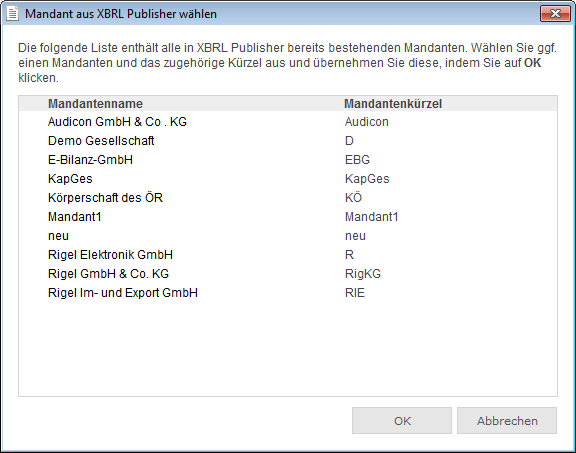576x453 pixels.
Task: Select KapGes in Mandantenname column
Action: tap(70, 179)
